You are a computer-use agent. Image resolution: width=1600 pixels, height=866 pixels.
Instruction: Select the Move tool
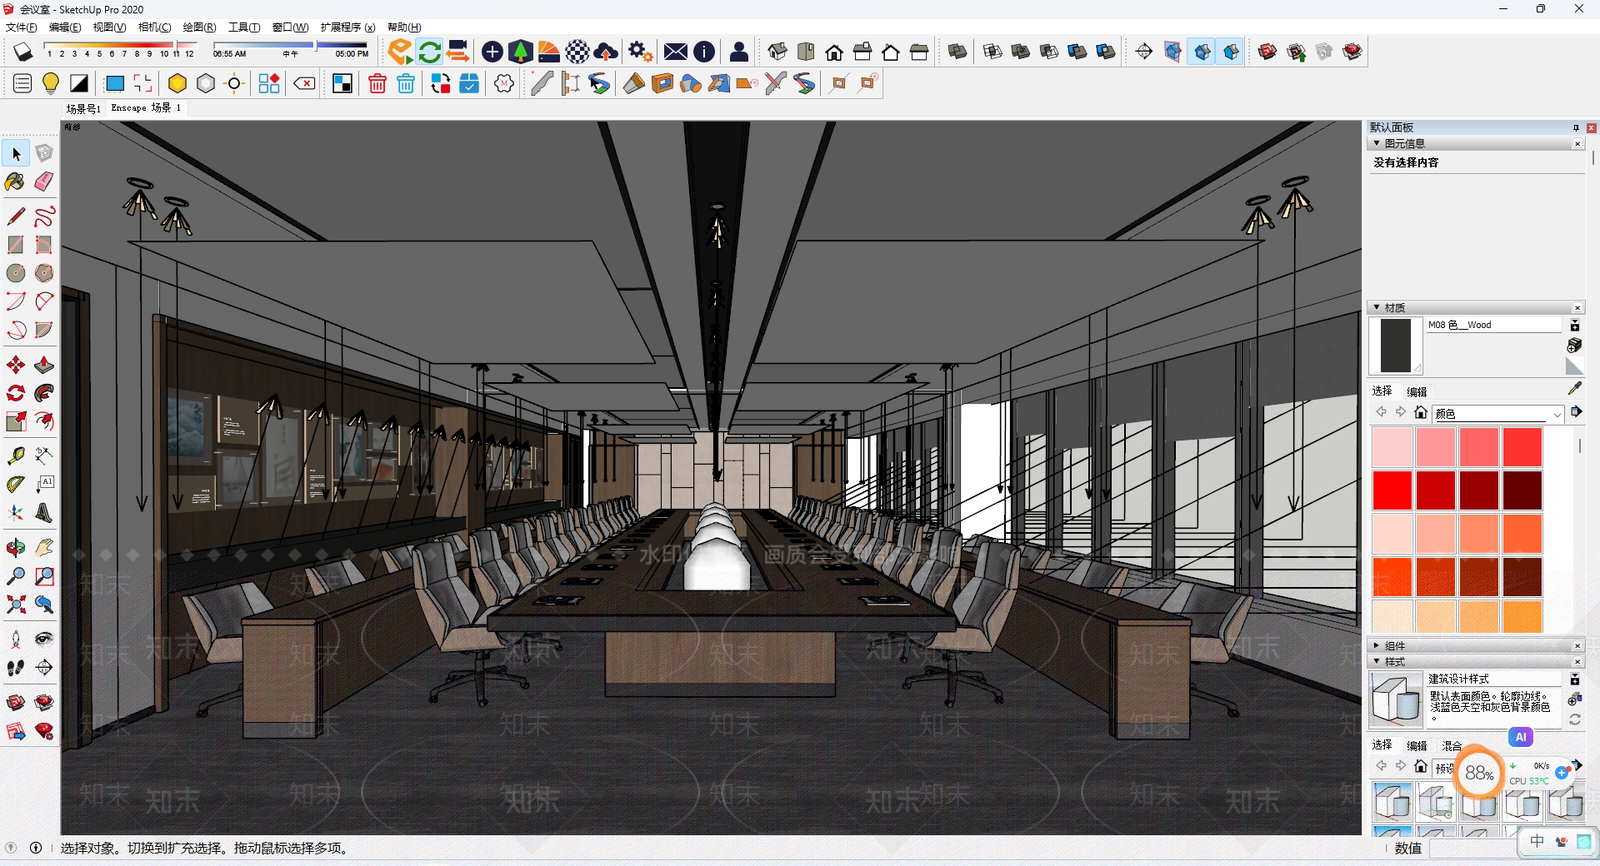[16, 365]
